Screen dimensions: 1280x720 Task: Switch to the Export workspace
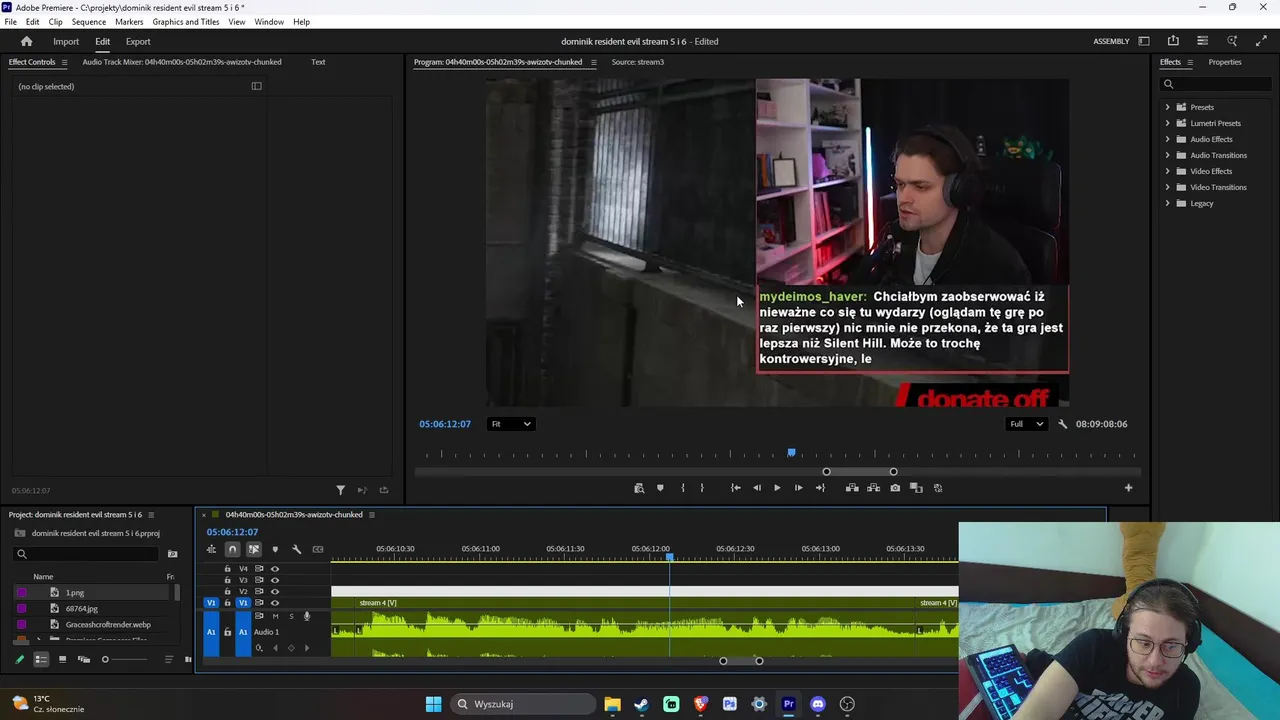click(138, 42)
